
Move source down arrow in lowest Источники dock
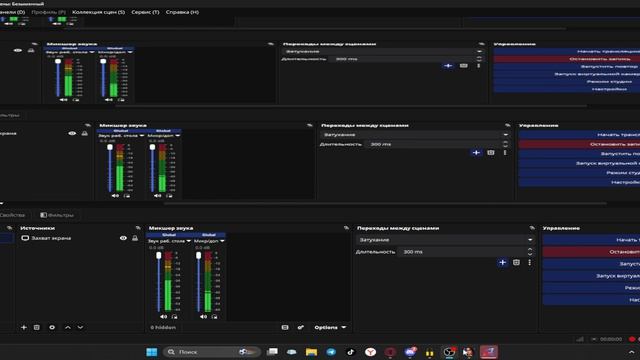point(80,327)
